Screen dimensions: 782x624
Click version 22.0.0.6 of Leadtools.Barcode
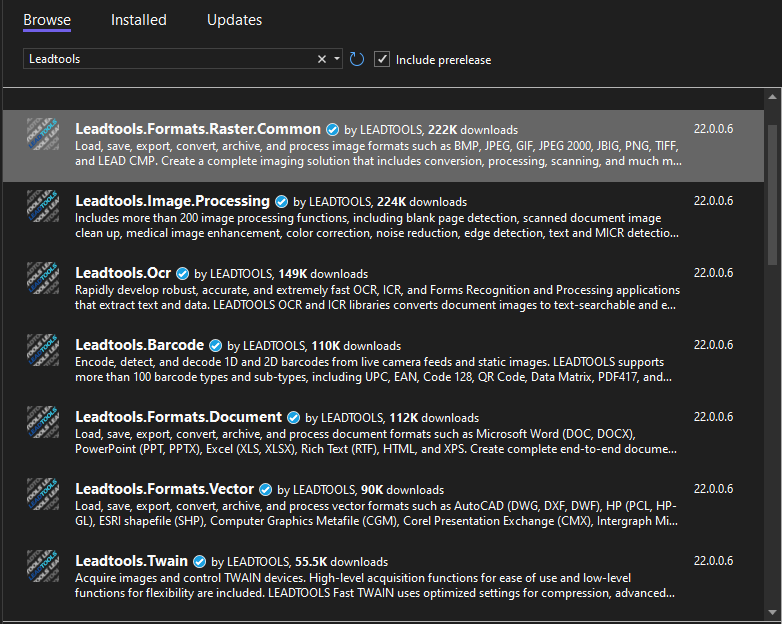713,345
